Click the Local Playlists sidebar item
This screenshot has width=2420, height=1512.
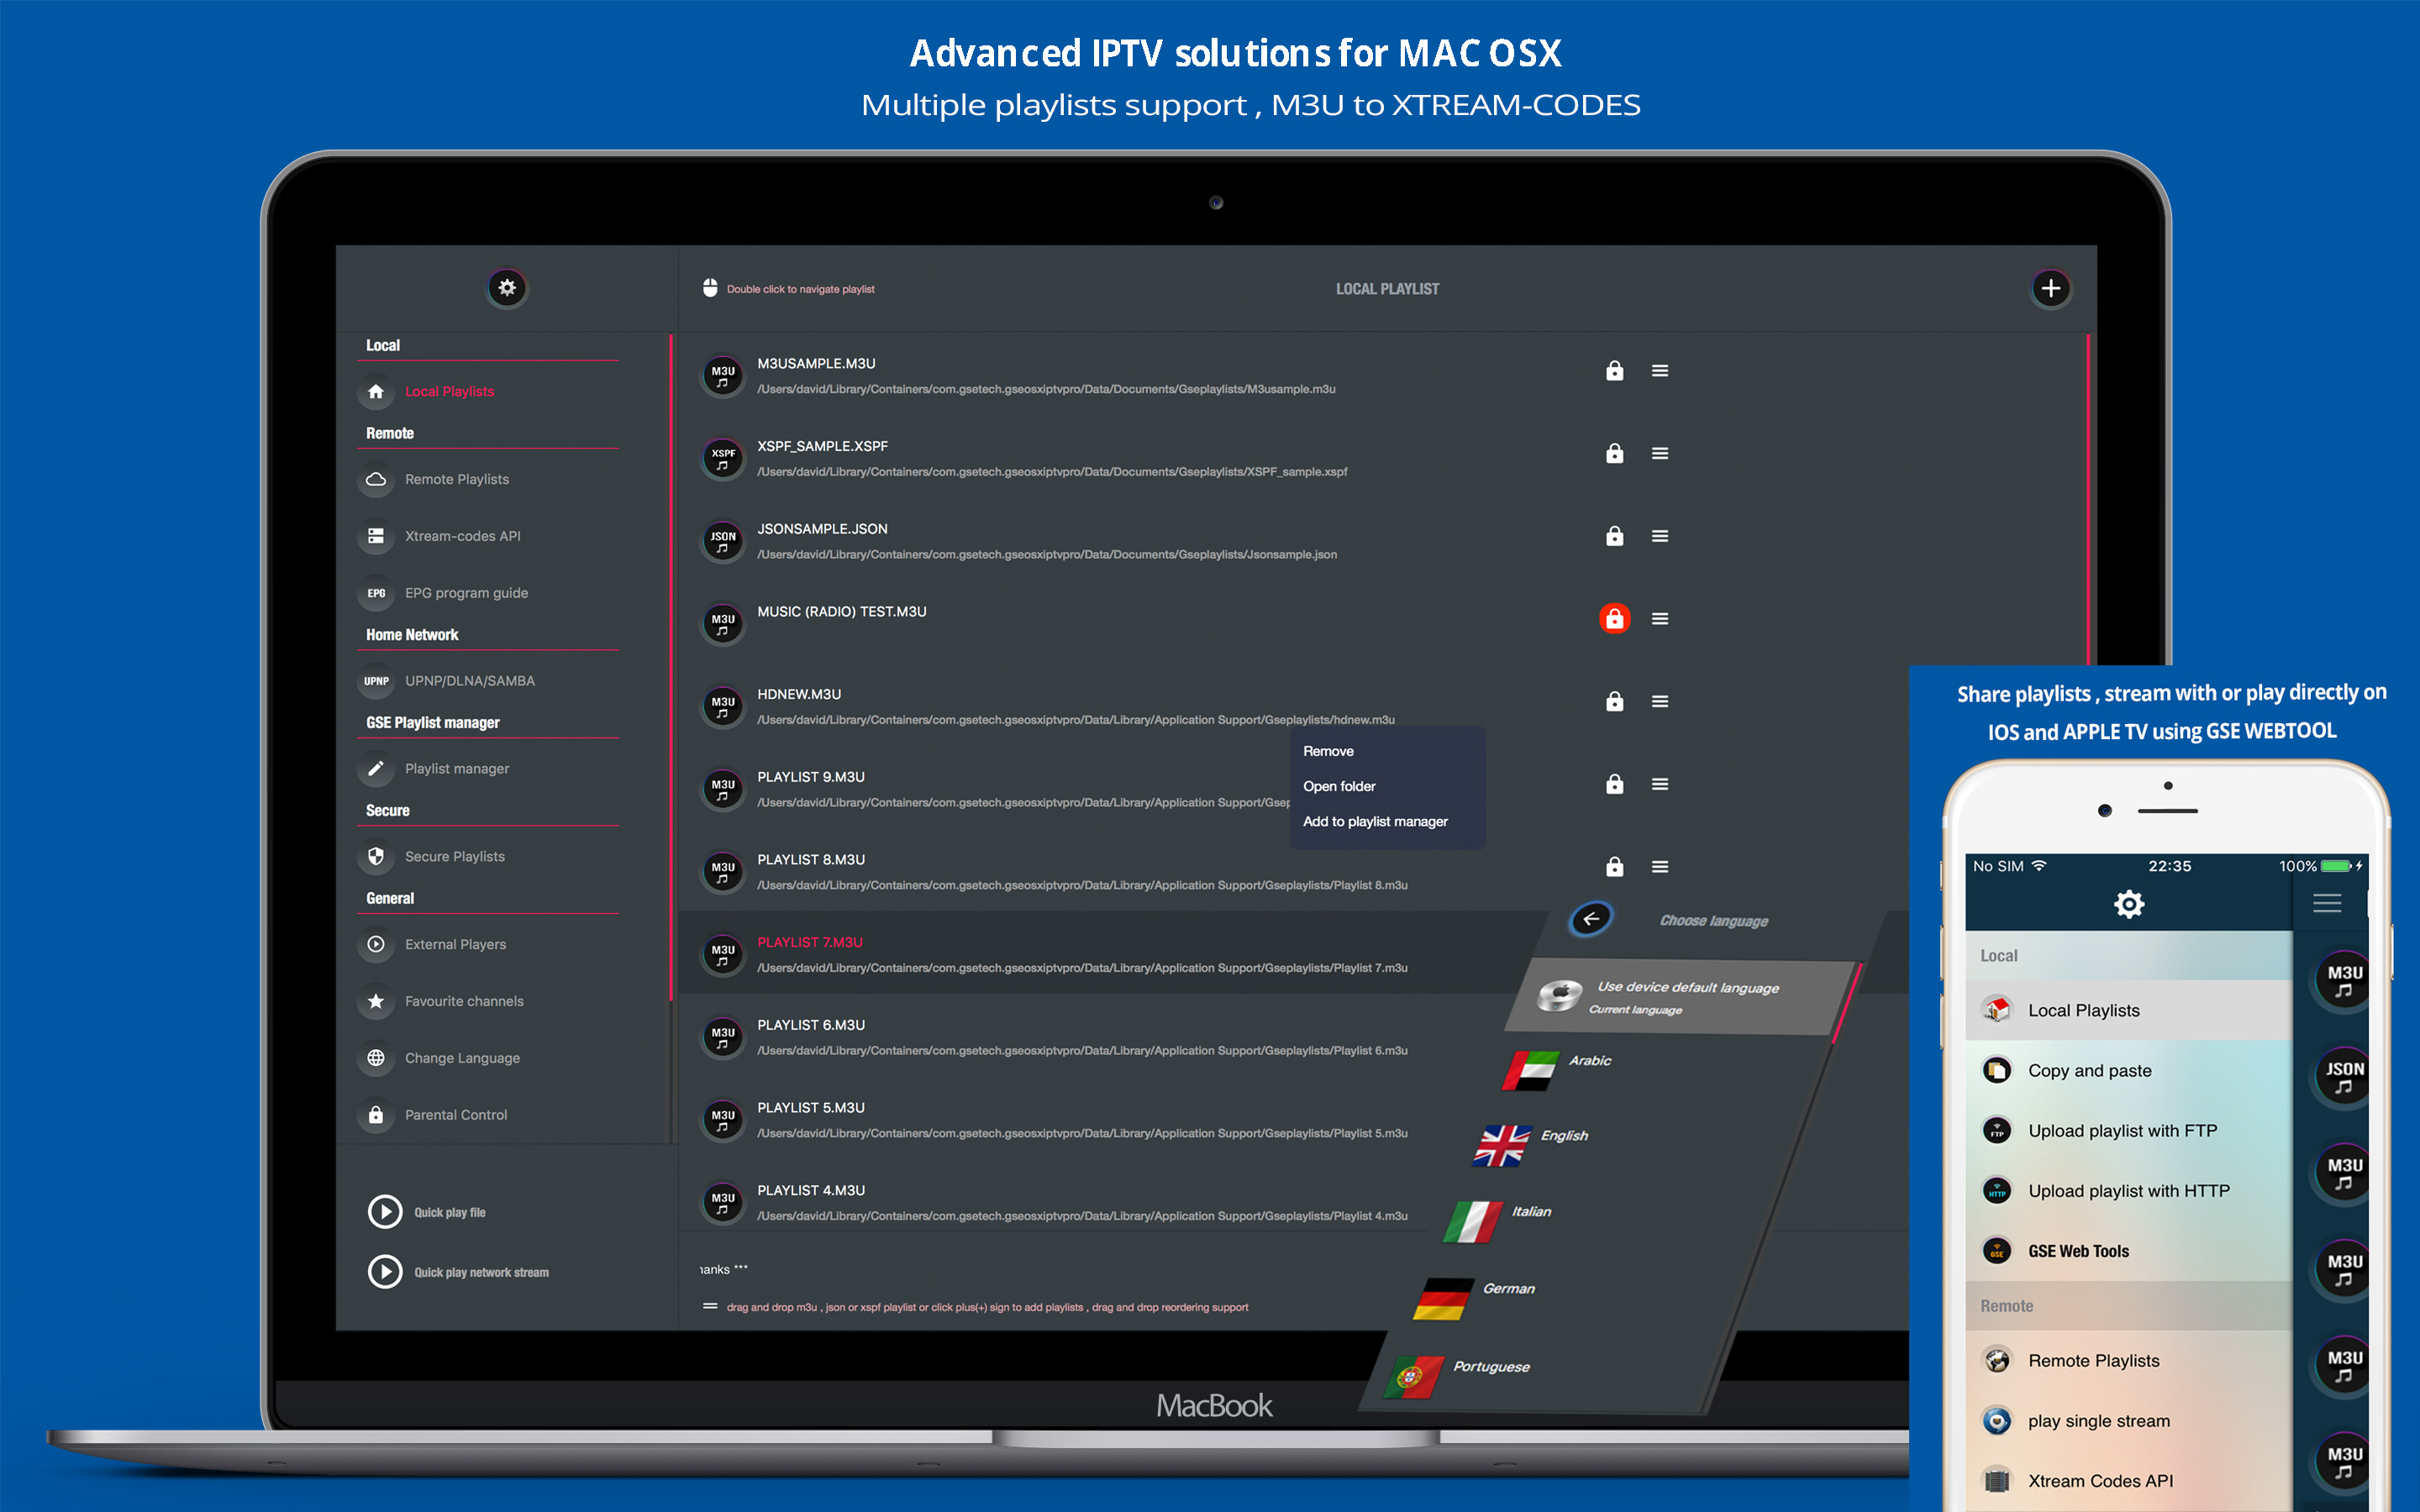click(448, 391)
